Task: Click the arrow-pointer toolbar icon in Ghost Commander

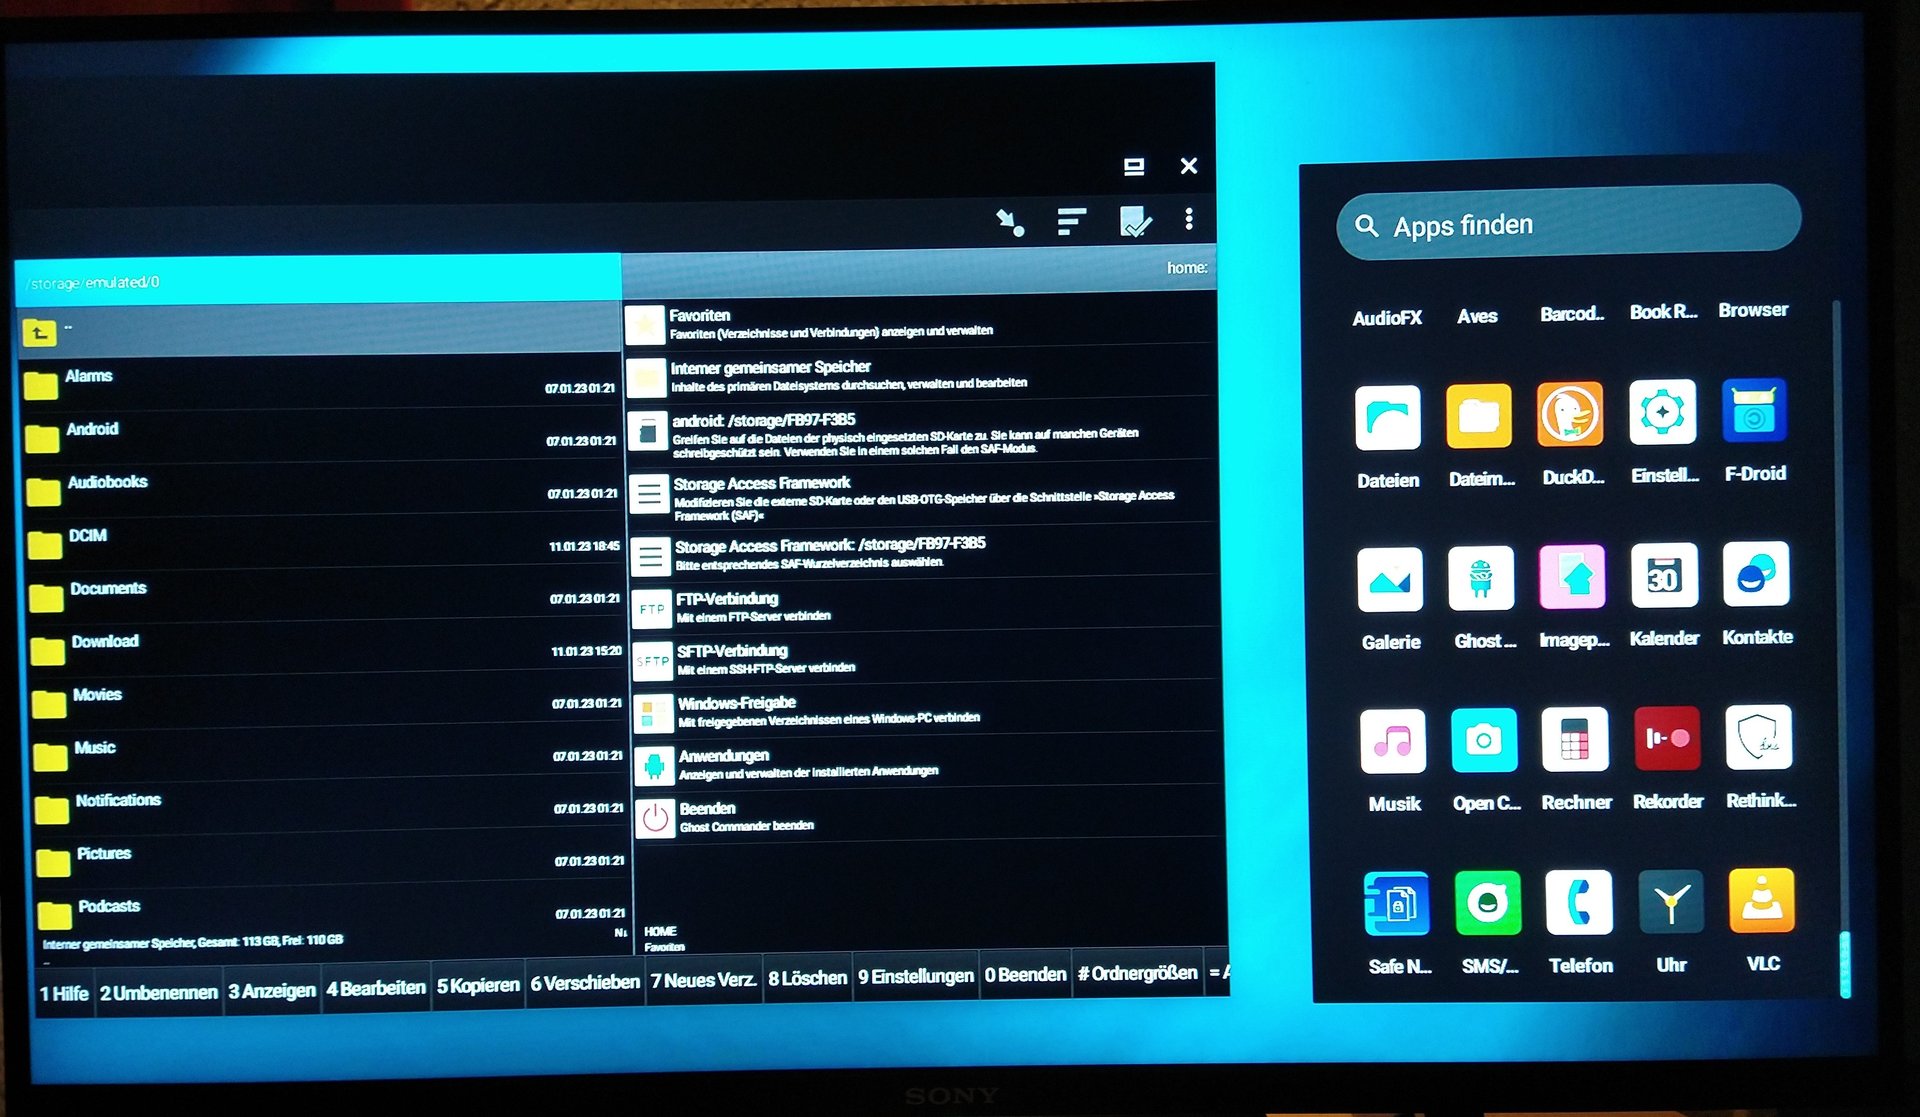Action: click(1010, 222)
